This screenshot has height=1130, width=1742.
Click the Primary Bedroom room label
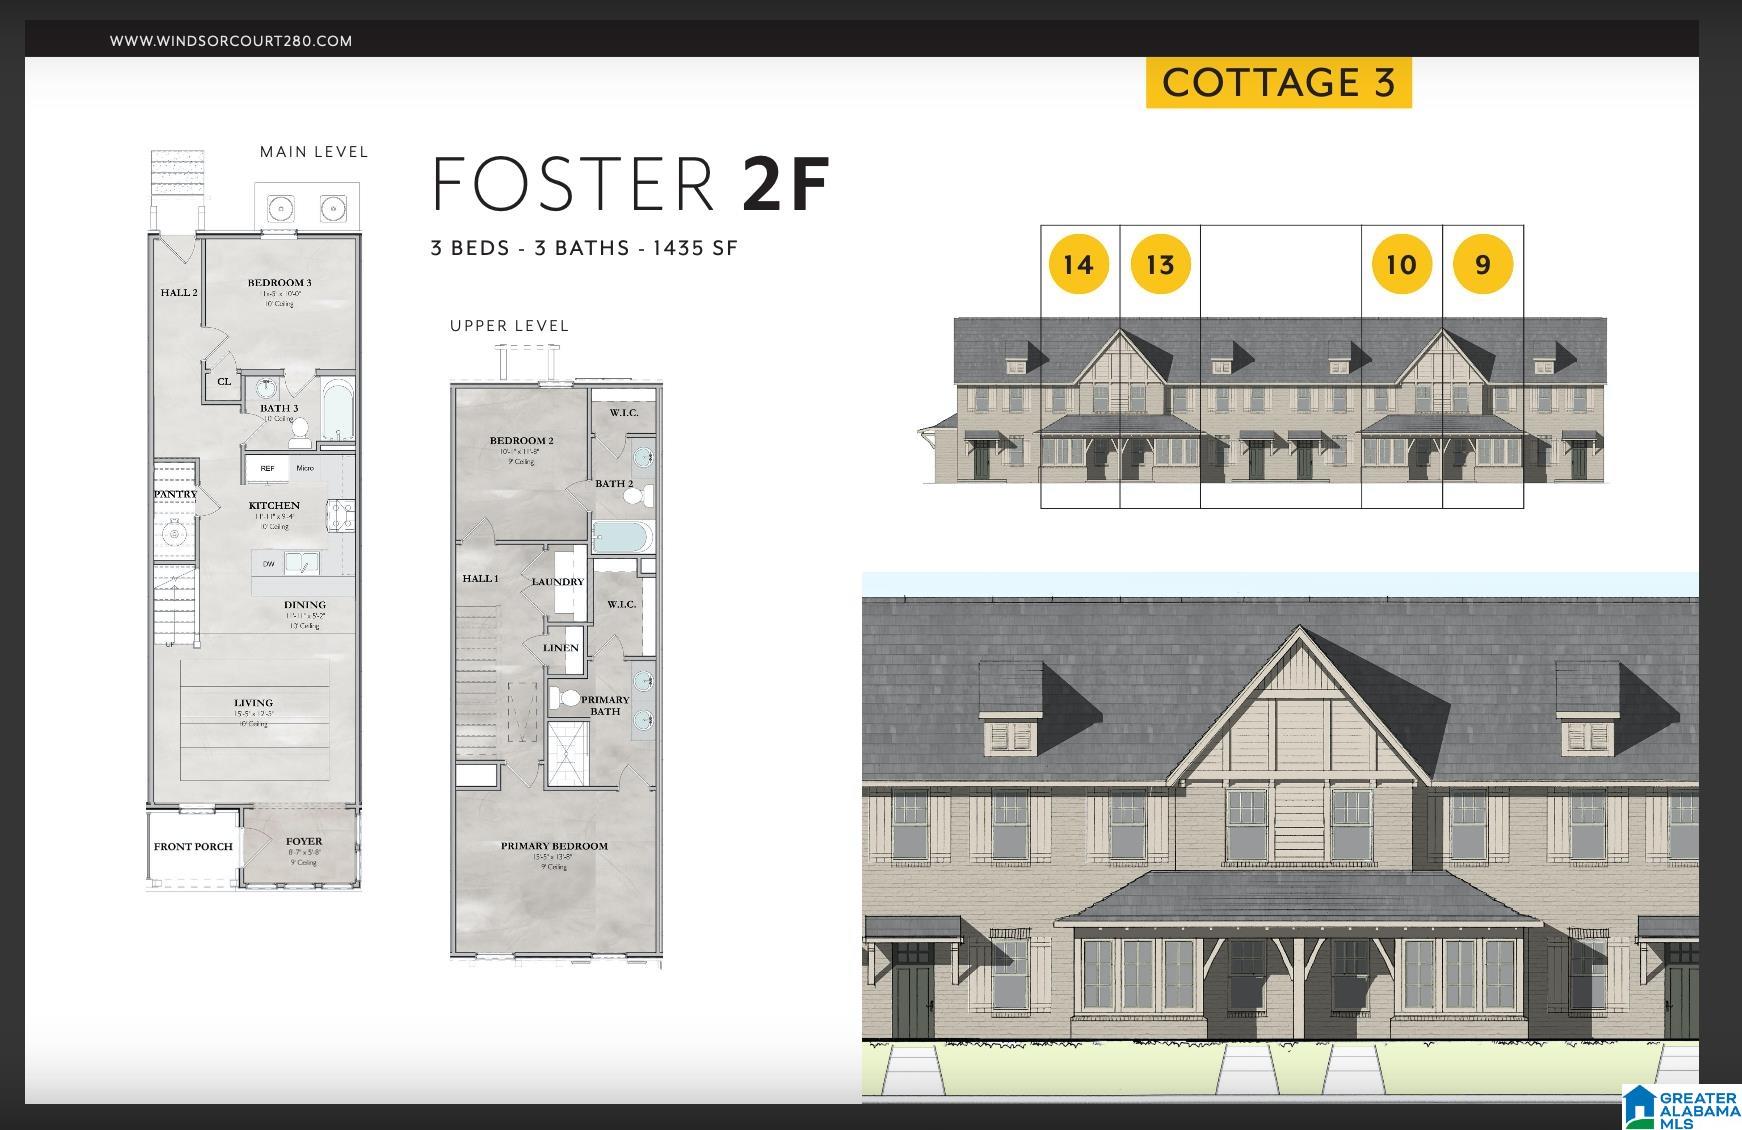[554, 846]
